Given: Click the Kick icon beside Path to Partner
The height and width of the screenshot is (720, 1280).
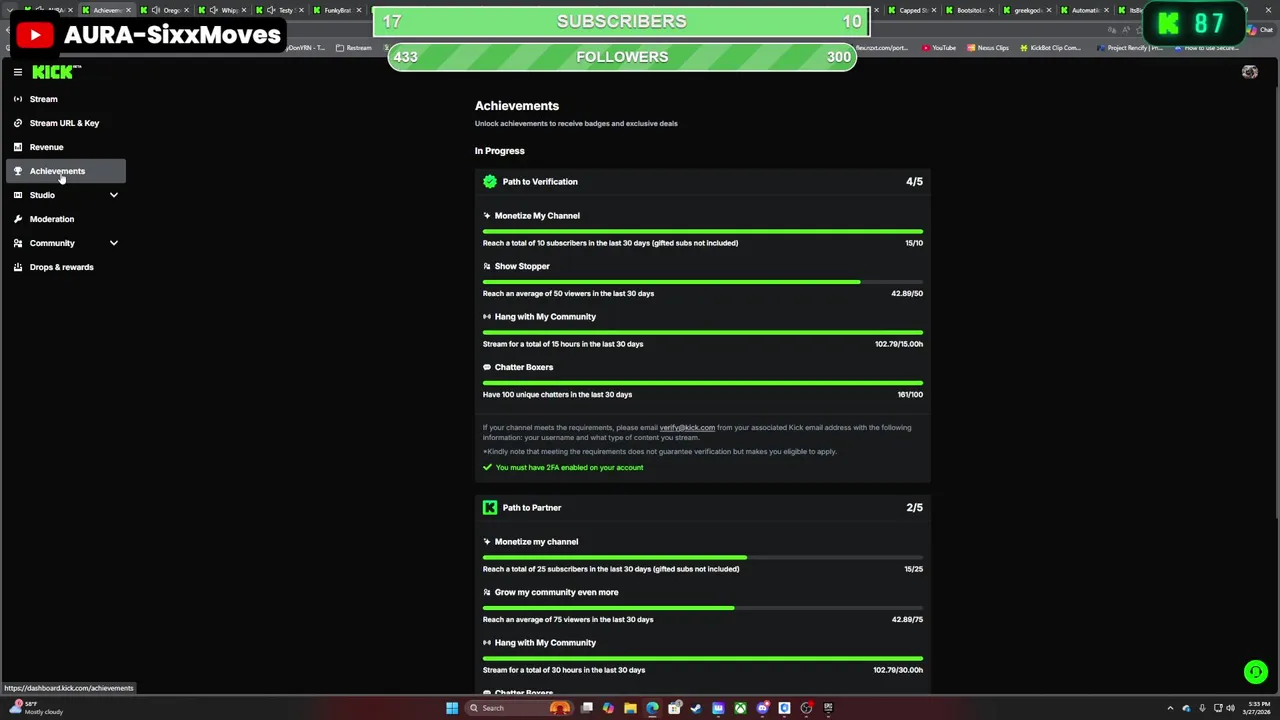Looking at the screenshot, I should 490,508.
